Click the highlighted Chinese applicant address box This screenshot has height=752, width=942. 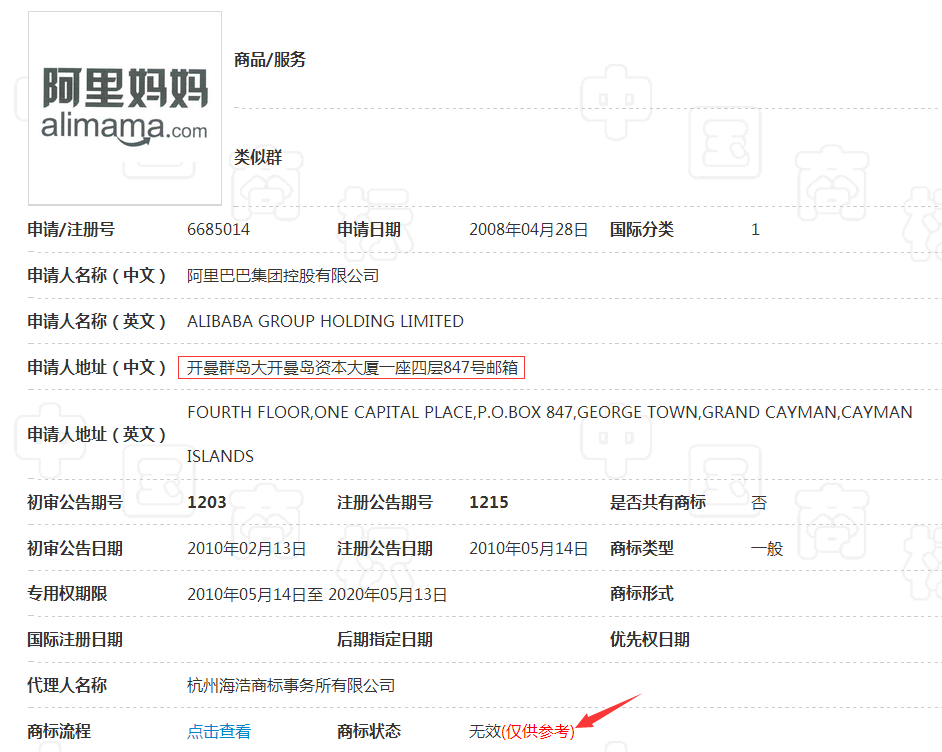352,367
